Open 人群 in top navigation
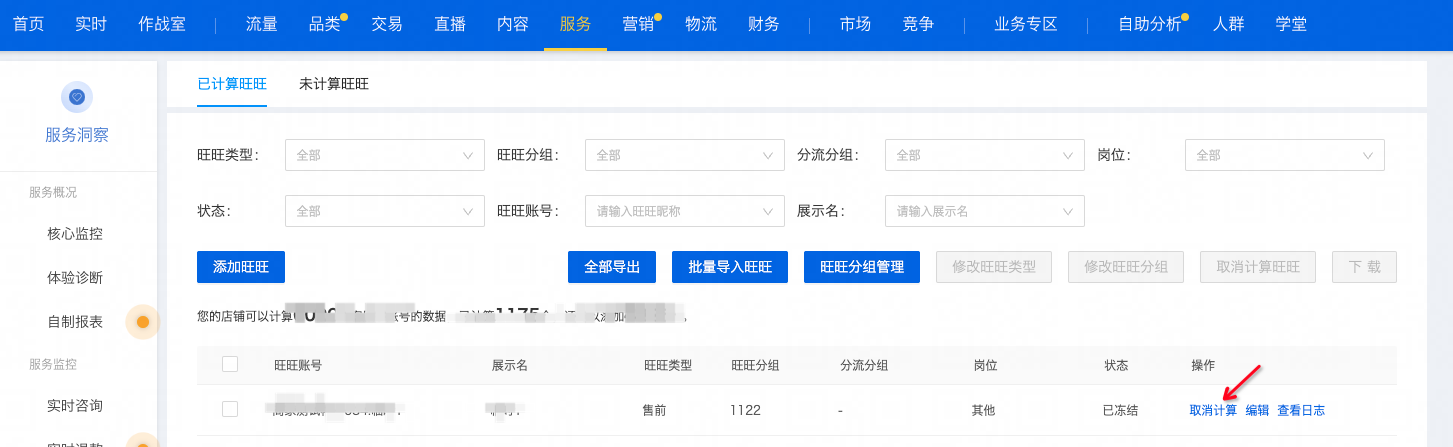The width and height of the screenshot is (1453, 447). pyautogui.click(x=1229, y=24)
